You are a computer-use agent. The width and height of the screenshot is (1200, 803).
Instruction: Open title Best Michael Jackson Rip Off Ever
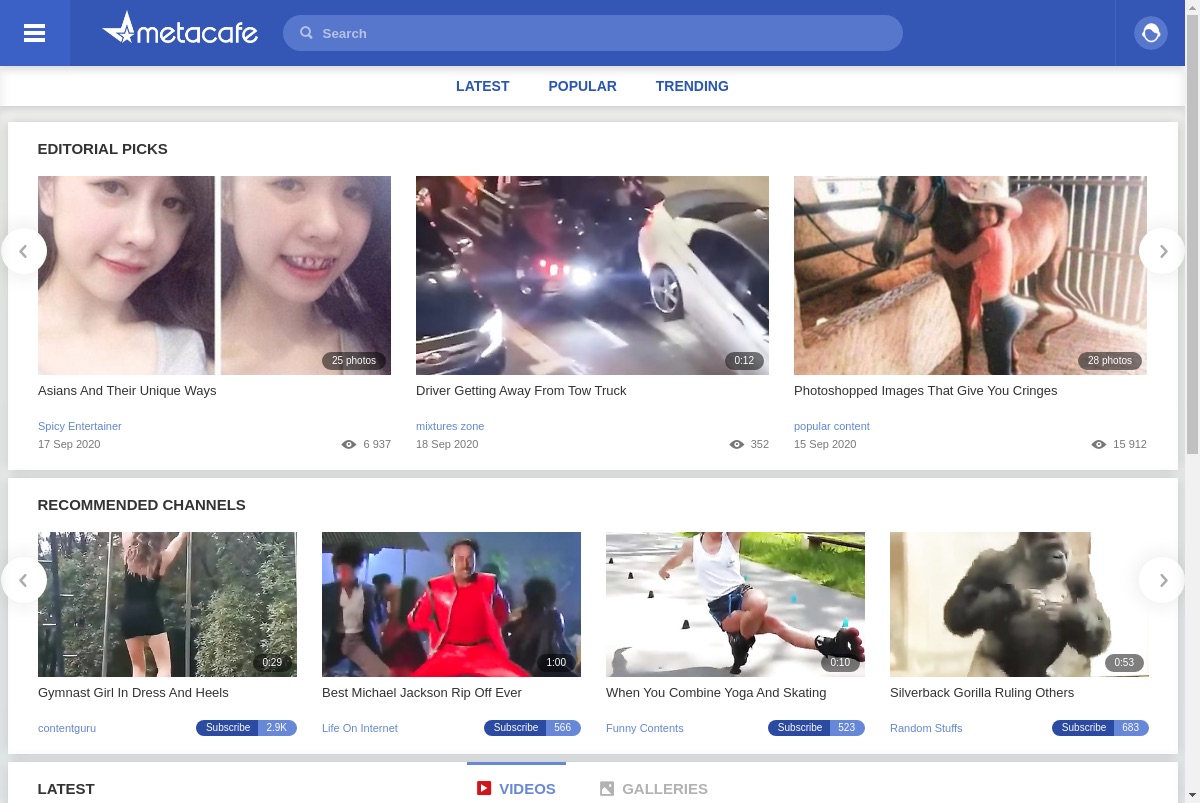point(422,693)
